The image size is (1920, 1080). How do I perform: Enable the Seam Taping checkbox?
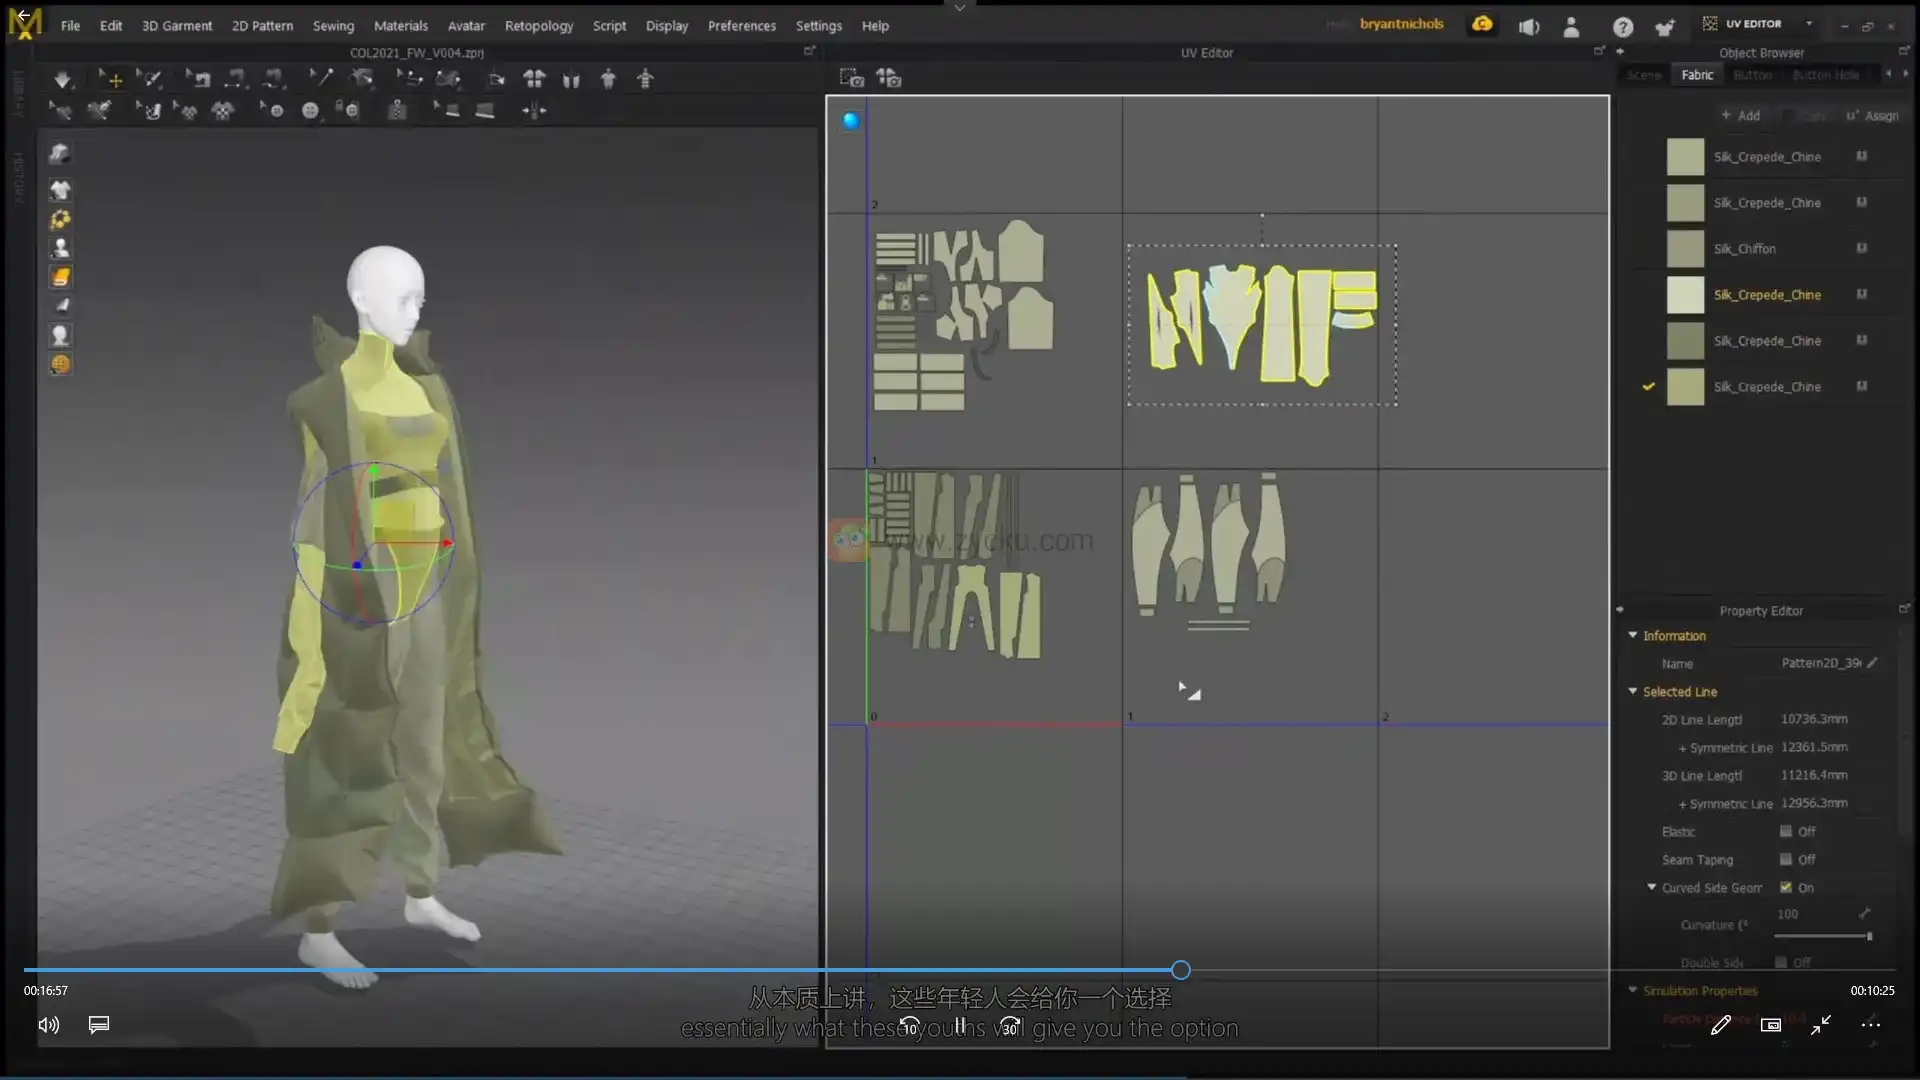click(x=1786, y=859)
